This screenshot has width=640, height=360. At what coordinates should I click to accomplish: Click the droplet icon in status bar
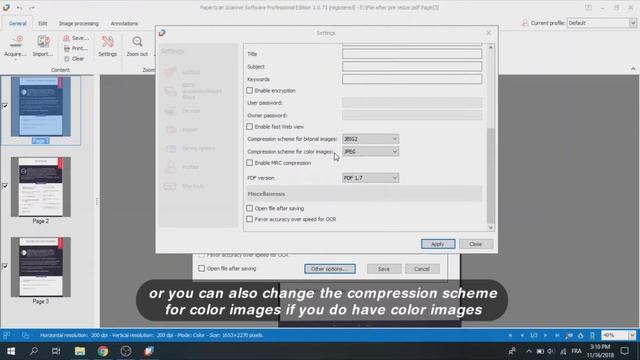pyautogui.click(x=581, y=336)
